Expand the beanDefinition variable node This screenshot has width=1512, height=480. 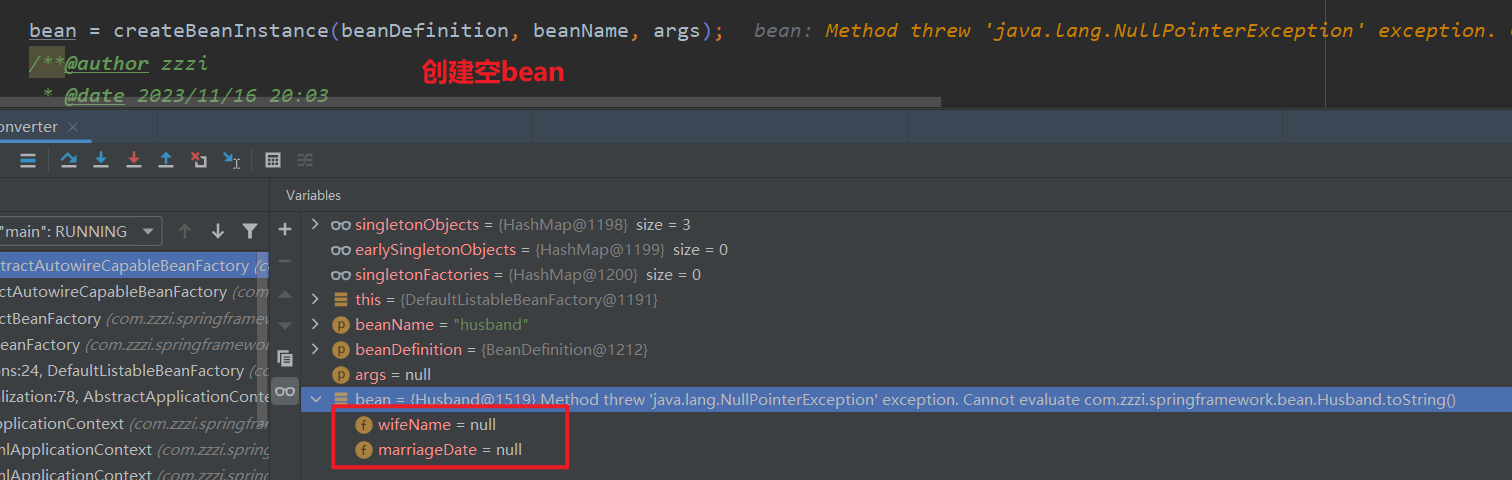coord(316,350)
